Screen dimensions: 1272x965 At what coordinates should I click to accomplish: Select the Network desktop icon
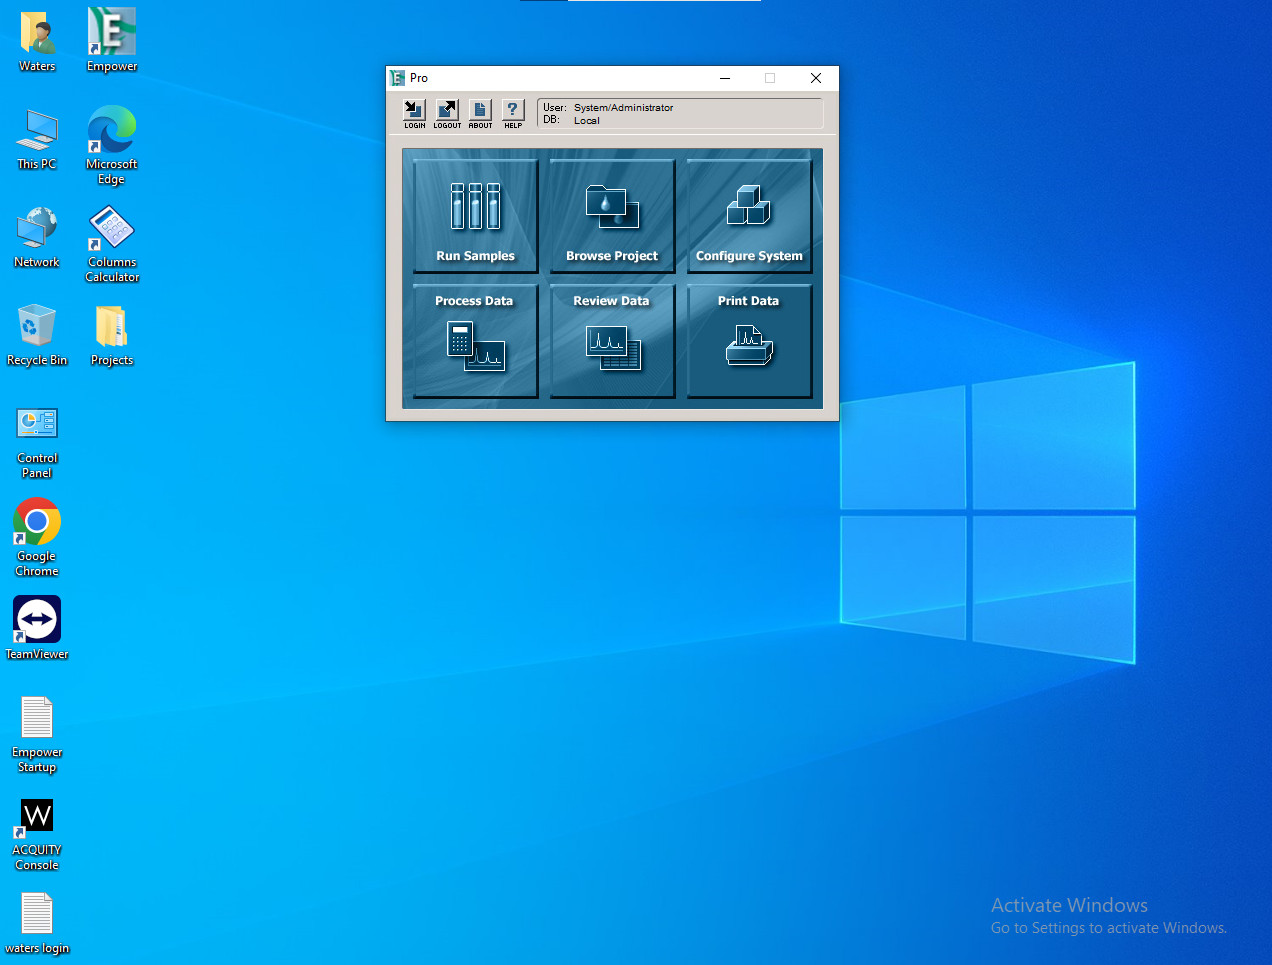tap(38, 237)
